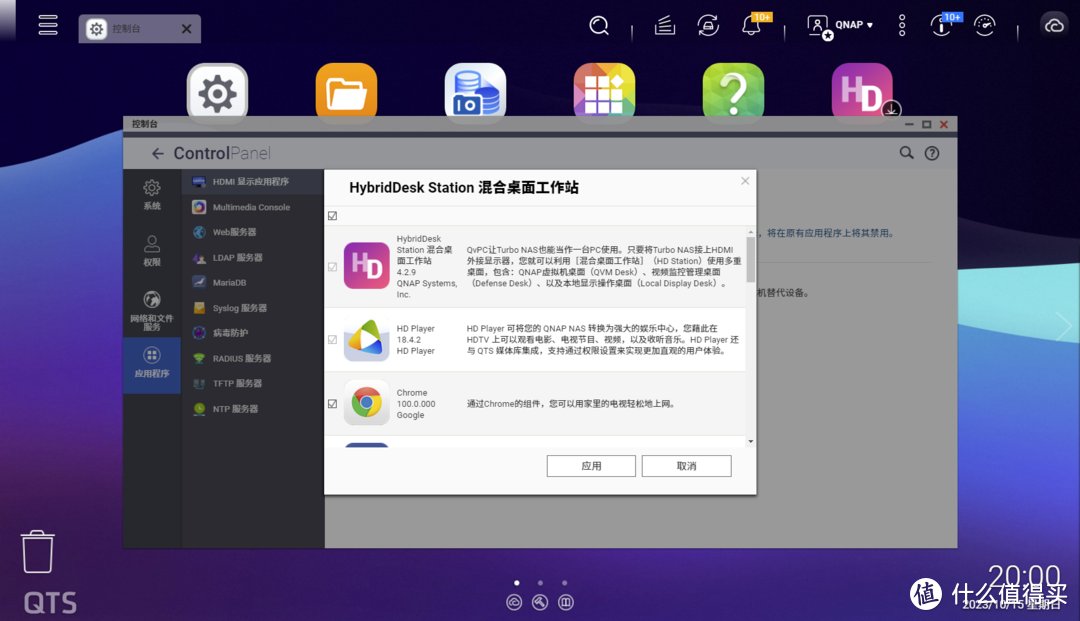
Task: Launch File Station folder desktop icon
Action: [346, 93]
